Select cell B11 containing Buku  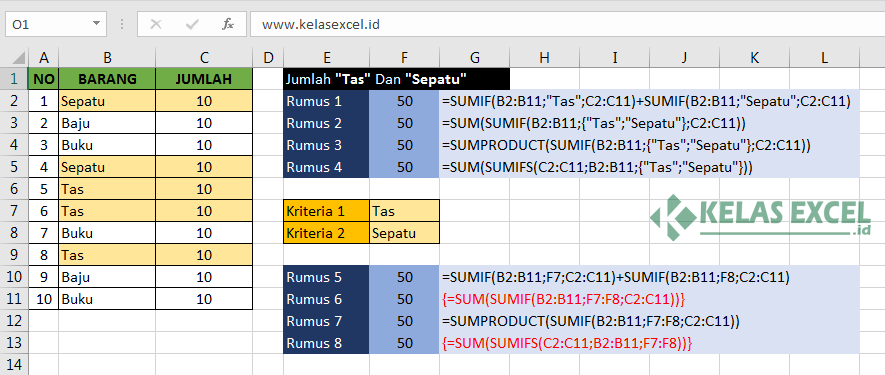coord(107,299)
